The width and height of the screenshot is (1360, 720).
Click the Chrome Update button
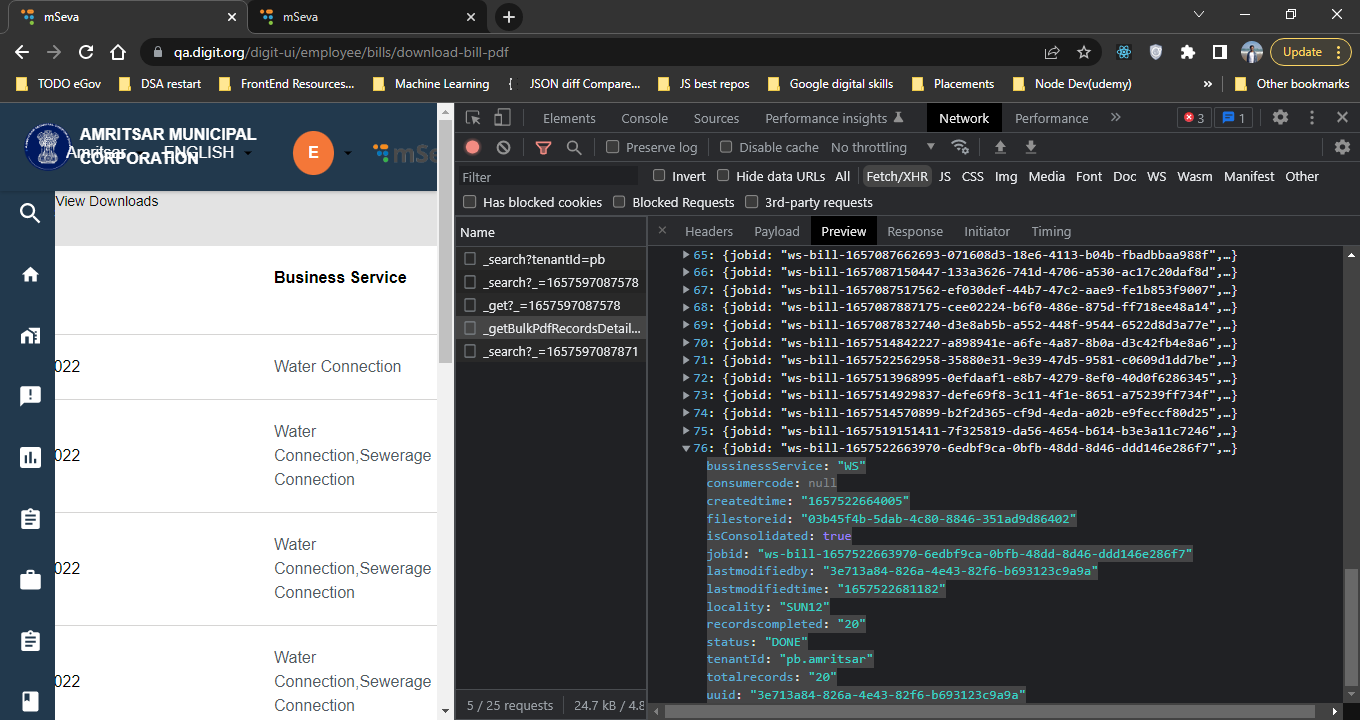coord(1302,52)
